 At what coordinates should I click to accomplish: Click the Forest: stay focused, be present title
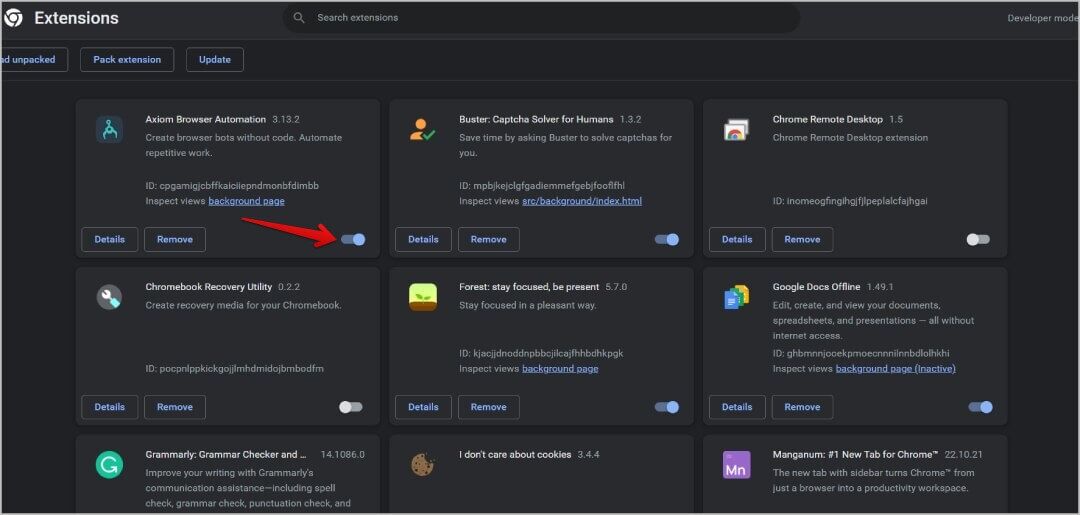click(530, 286)
